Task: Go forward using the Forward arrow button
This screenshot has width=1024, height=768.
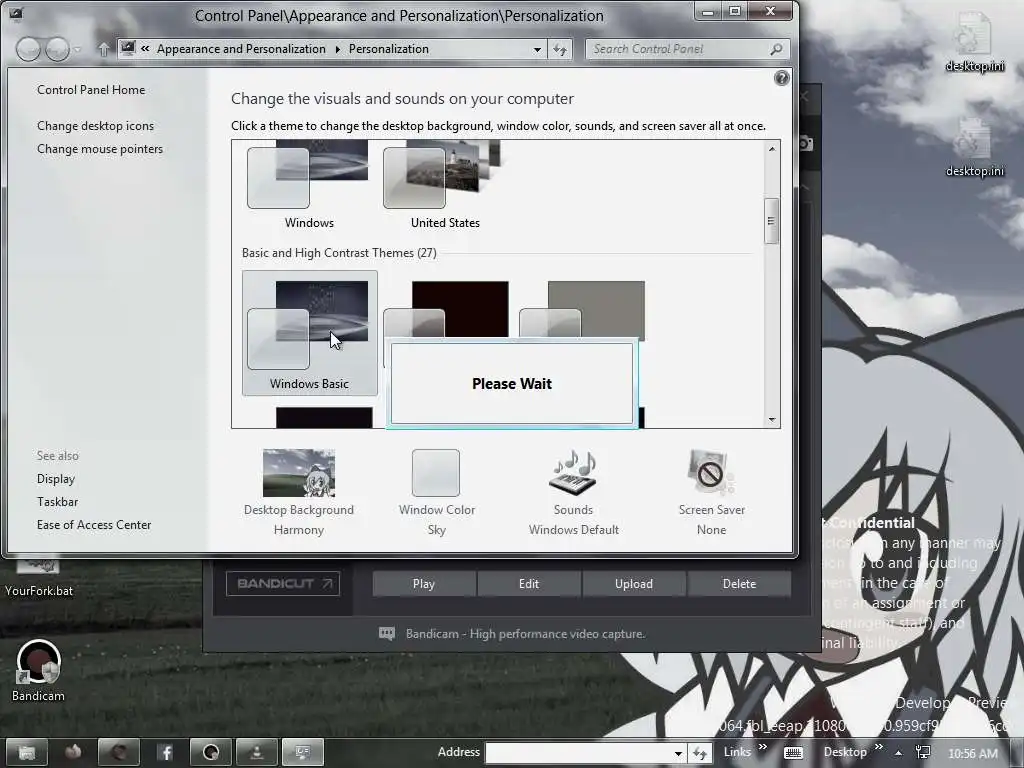Action: [57, 49]
